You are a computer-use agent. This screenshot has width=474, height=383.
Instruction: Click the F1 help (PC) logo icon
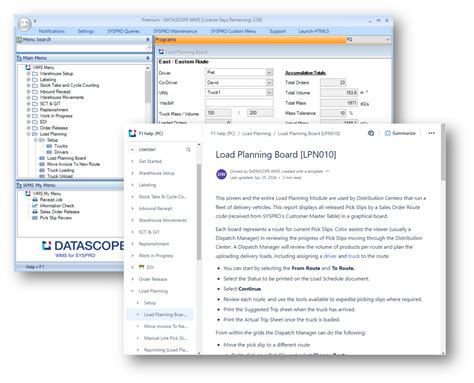click(x=132, y=133)
